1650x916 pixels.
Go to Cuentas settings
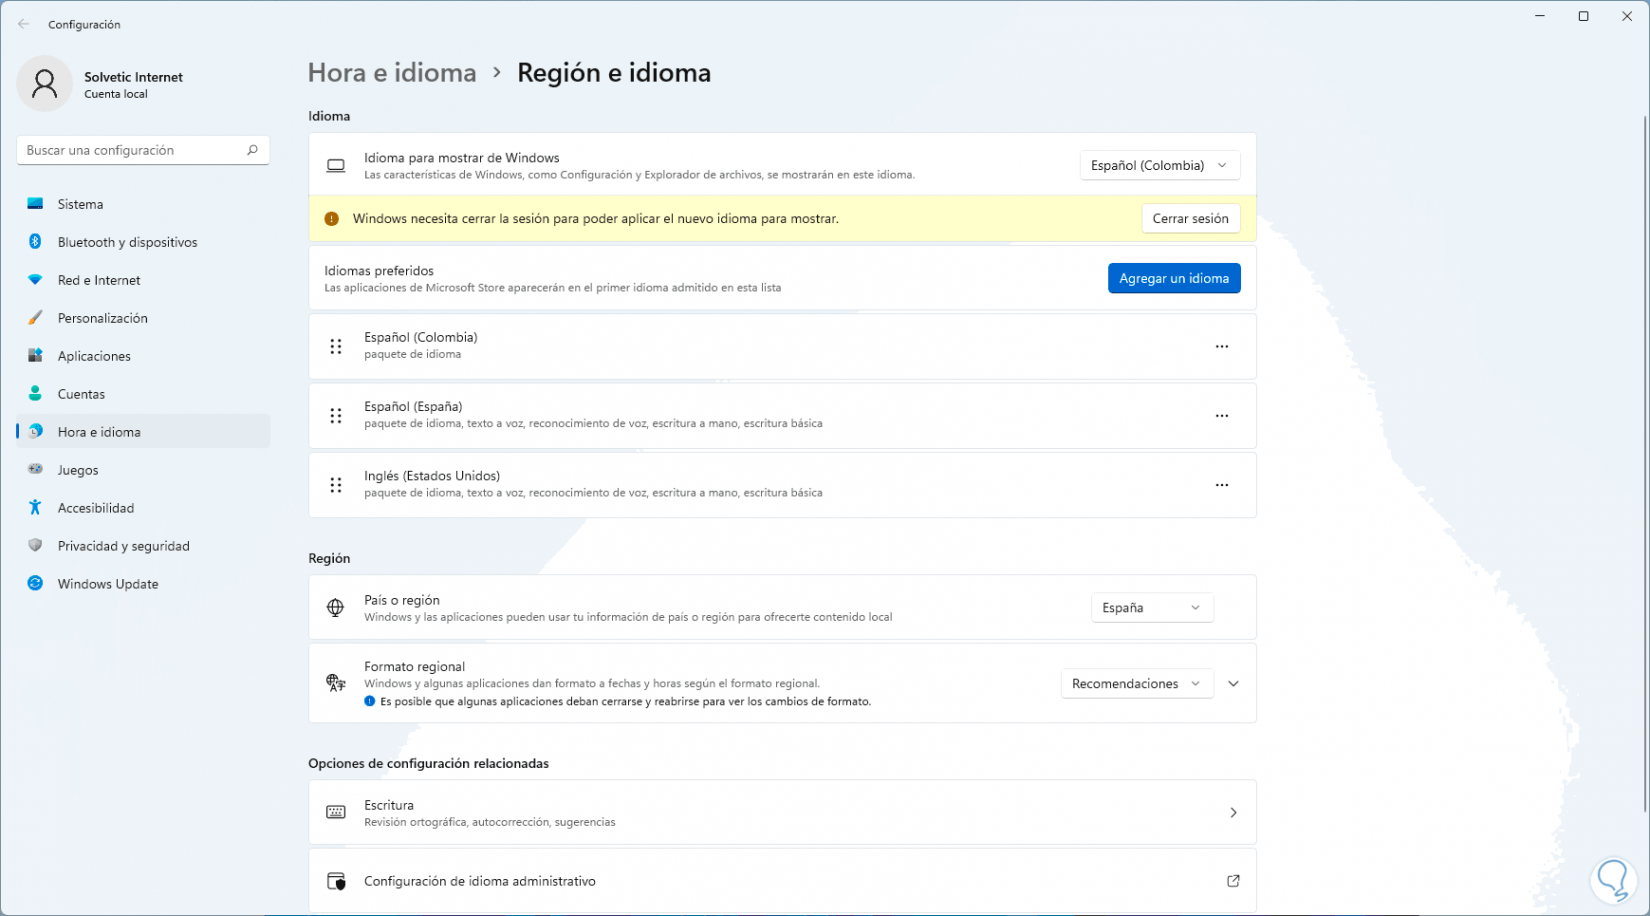coord(143,394)
